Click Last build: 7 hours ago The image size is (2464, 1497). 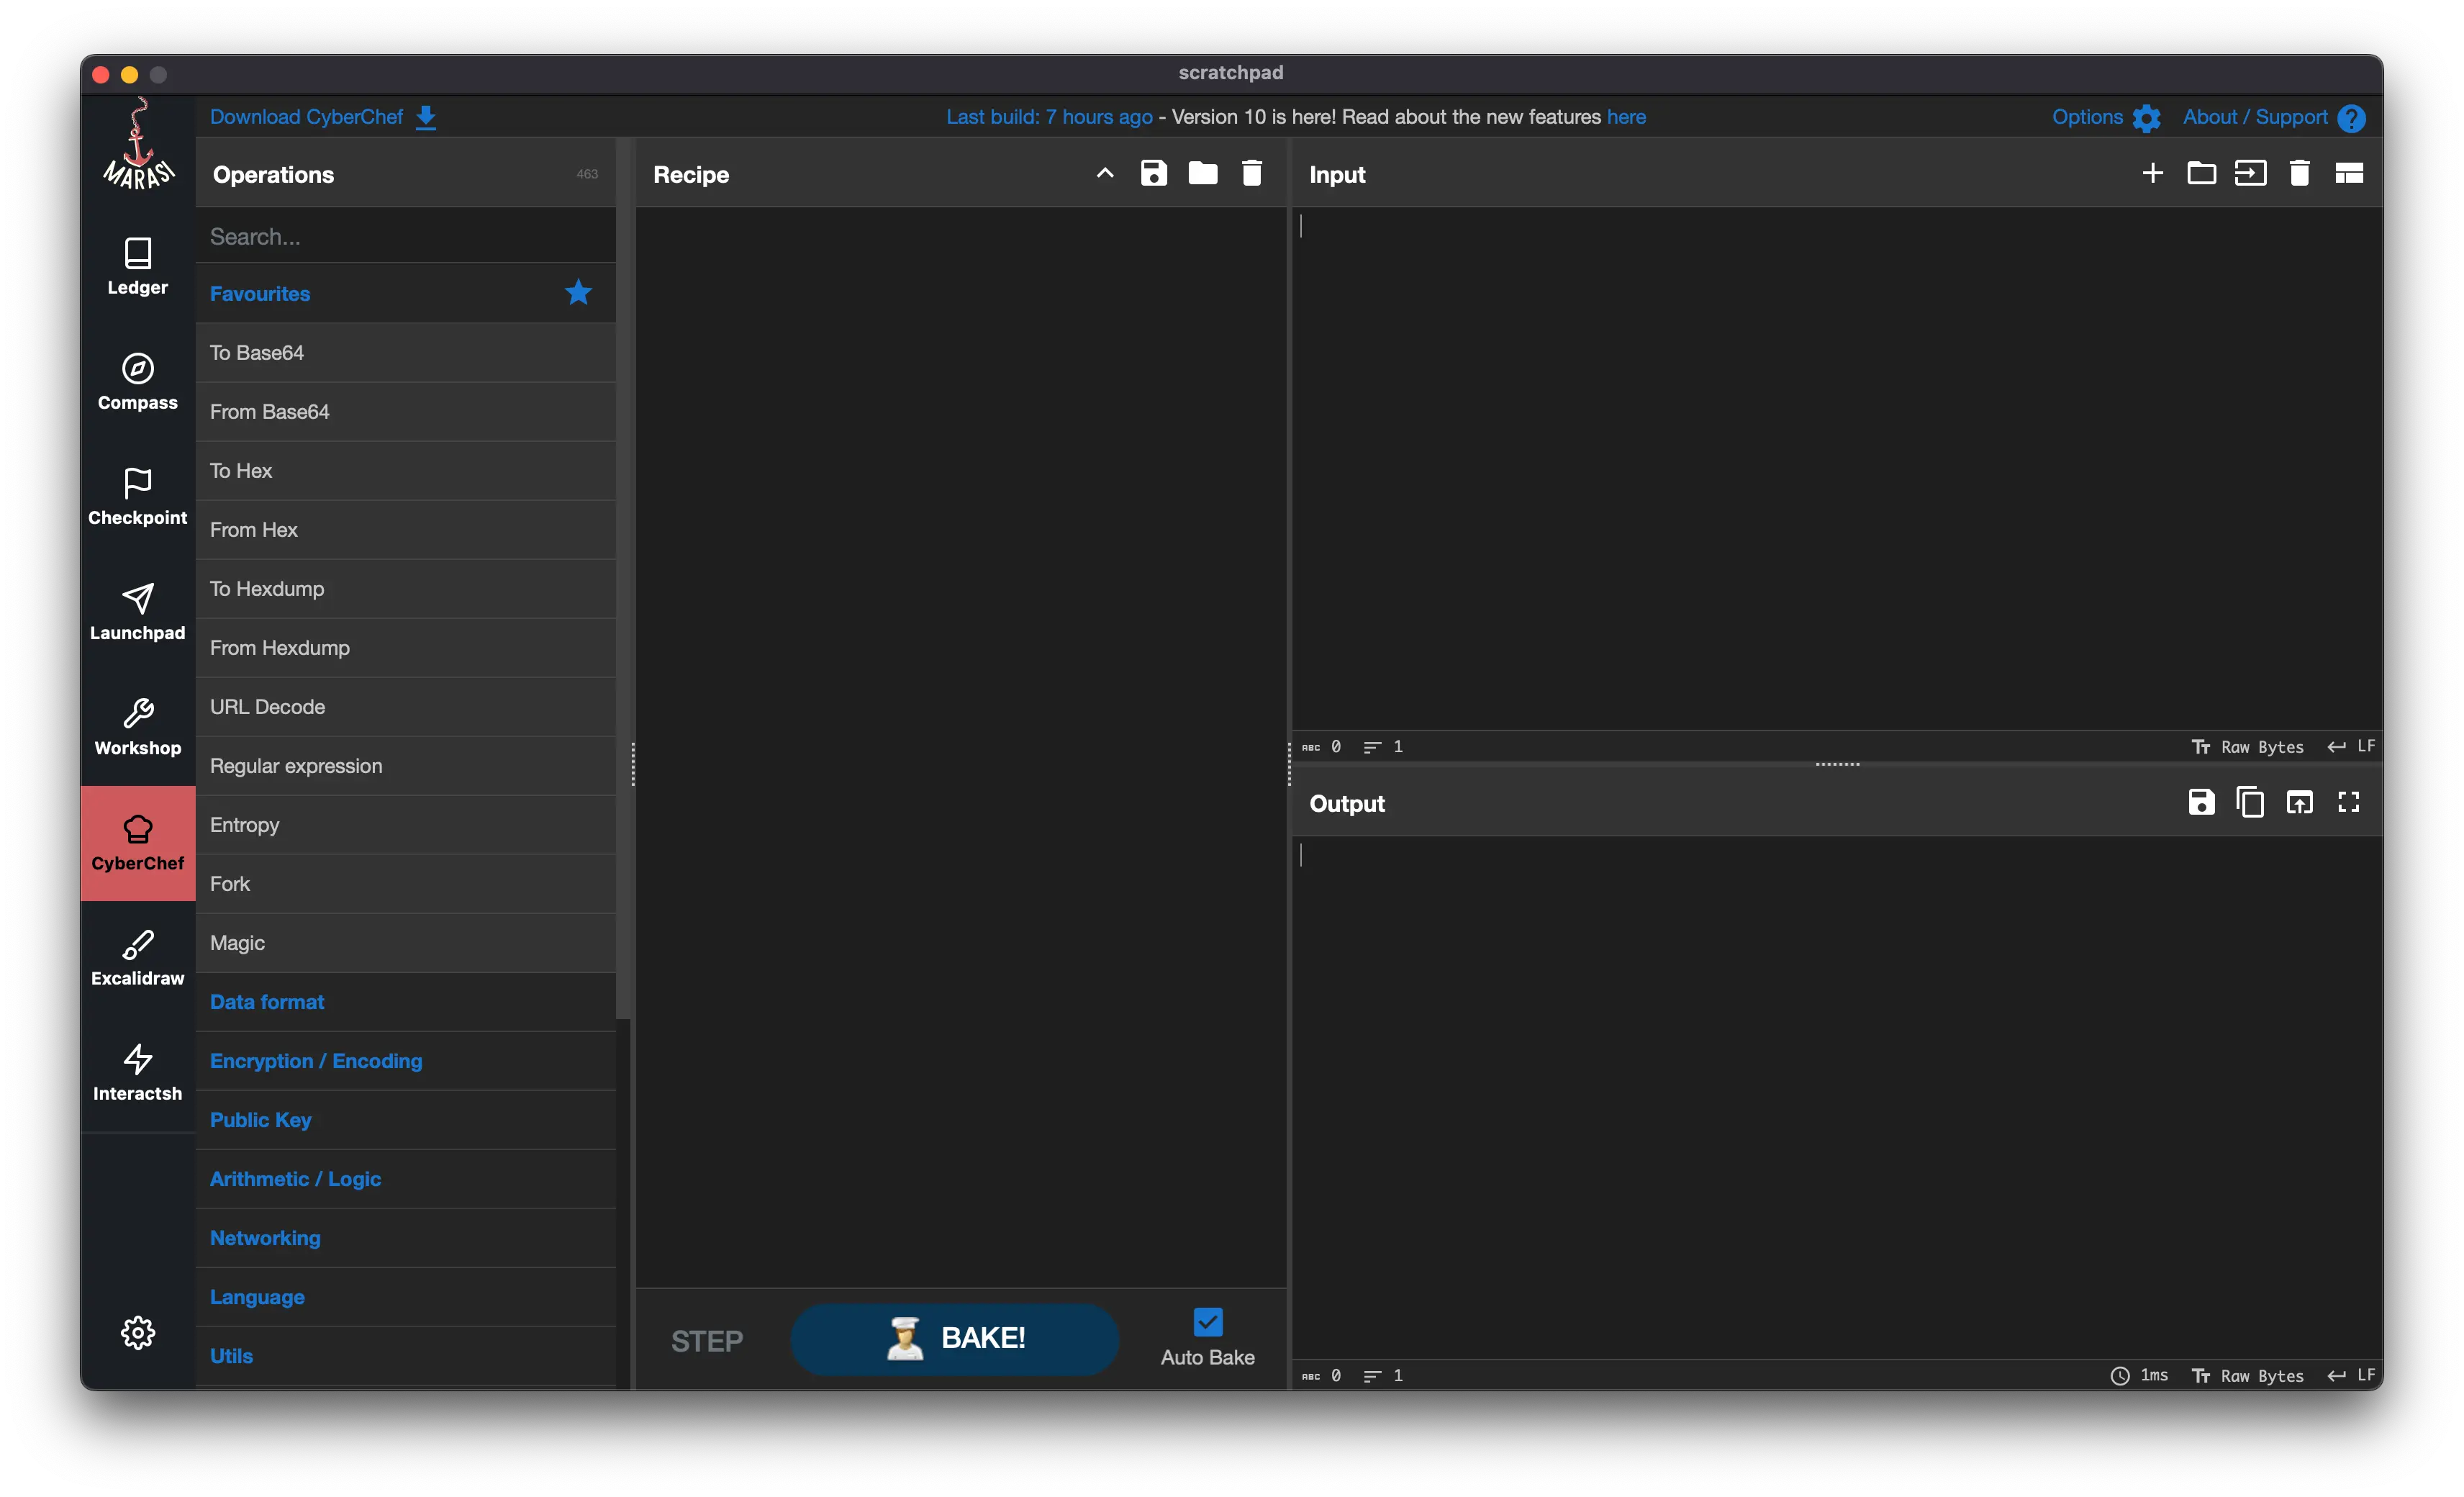point(1049,116)
